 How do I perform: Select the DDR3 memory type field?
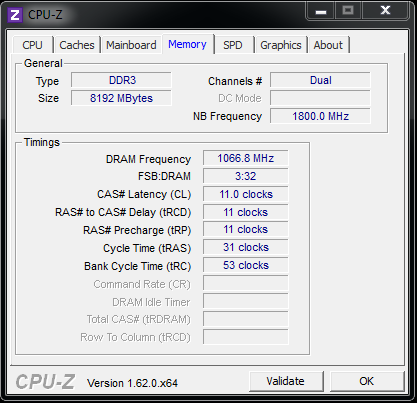121,80
